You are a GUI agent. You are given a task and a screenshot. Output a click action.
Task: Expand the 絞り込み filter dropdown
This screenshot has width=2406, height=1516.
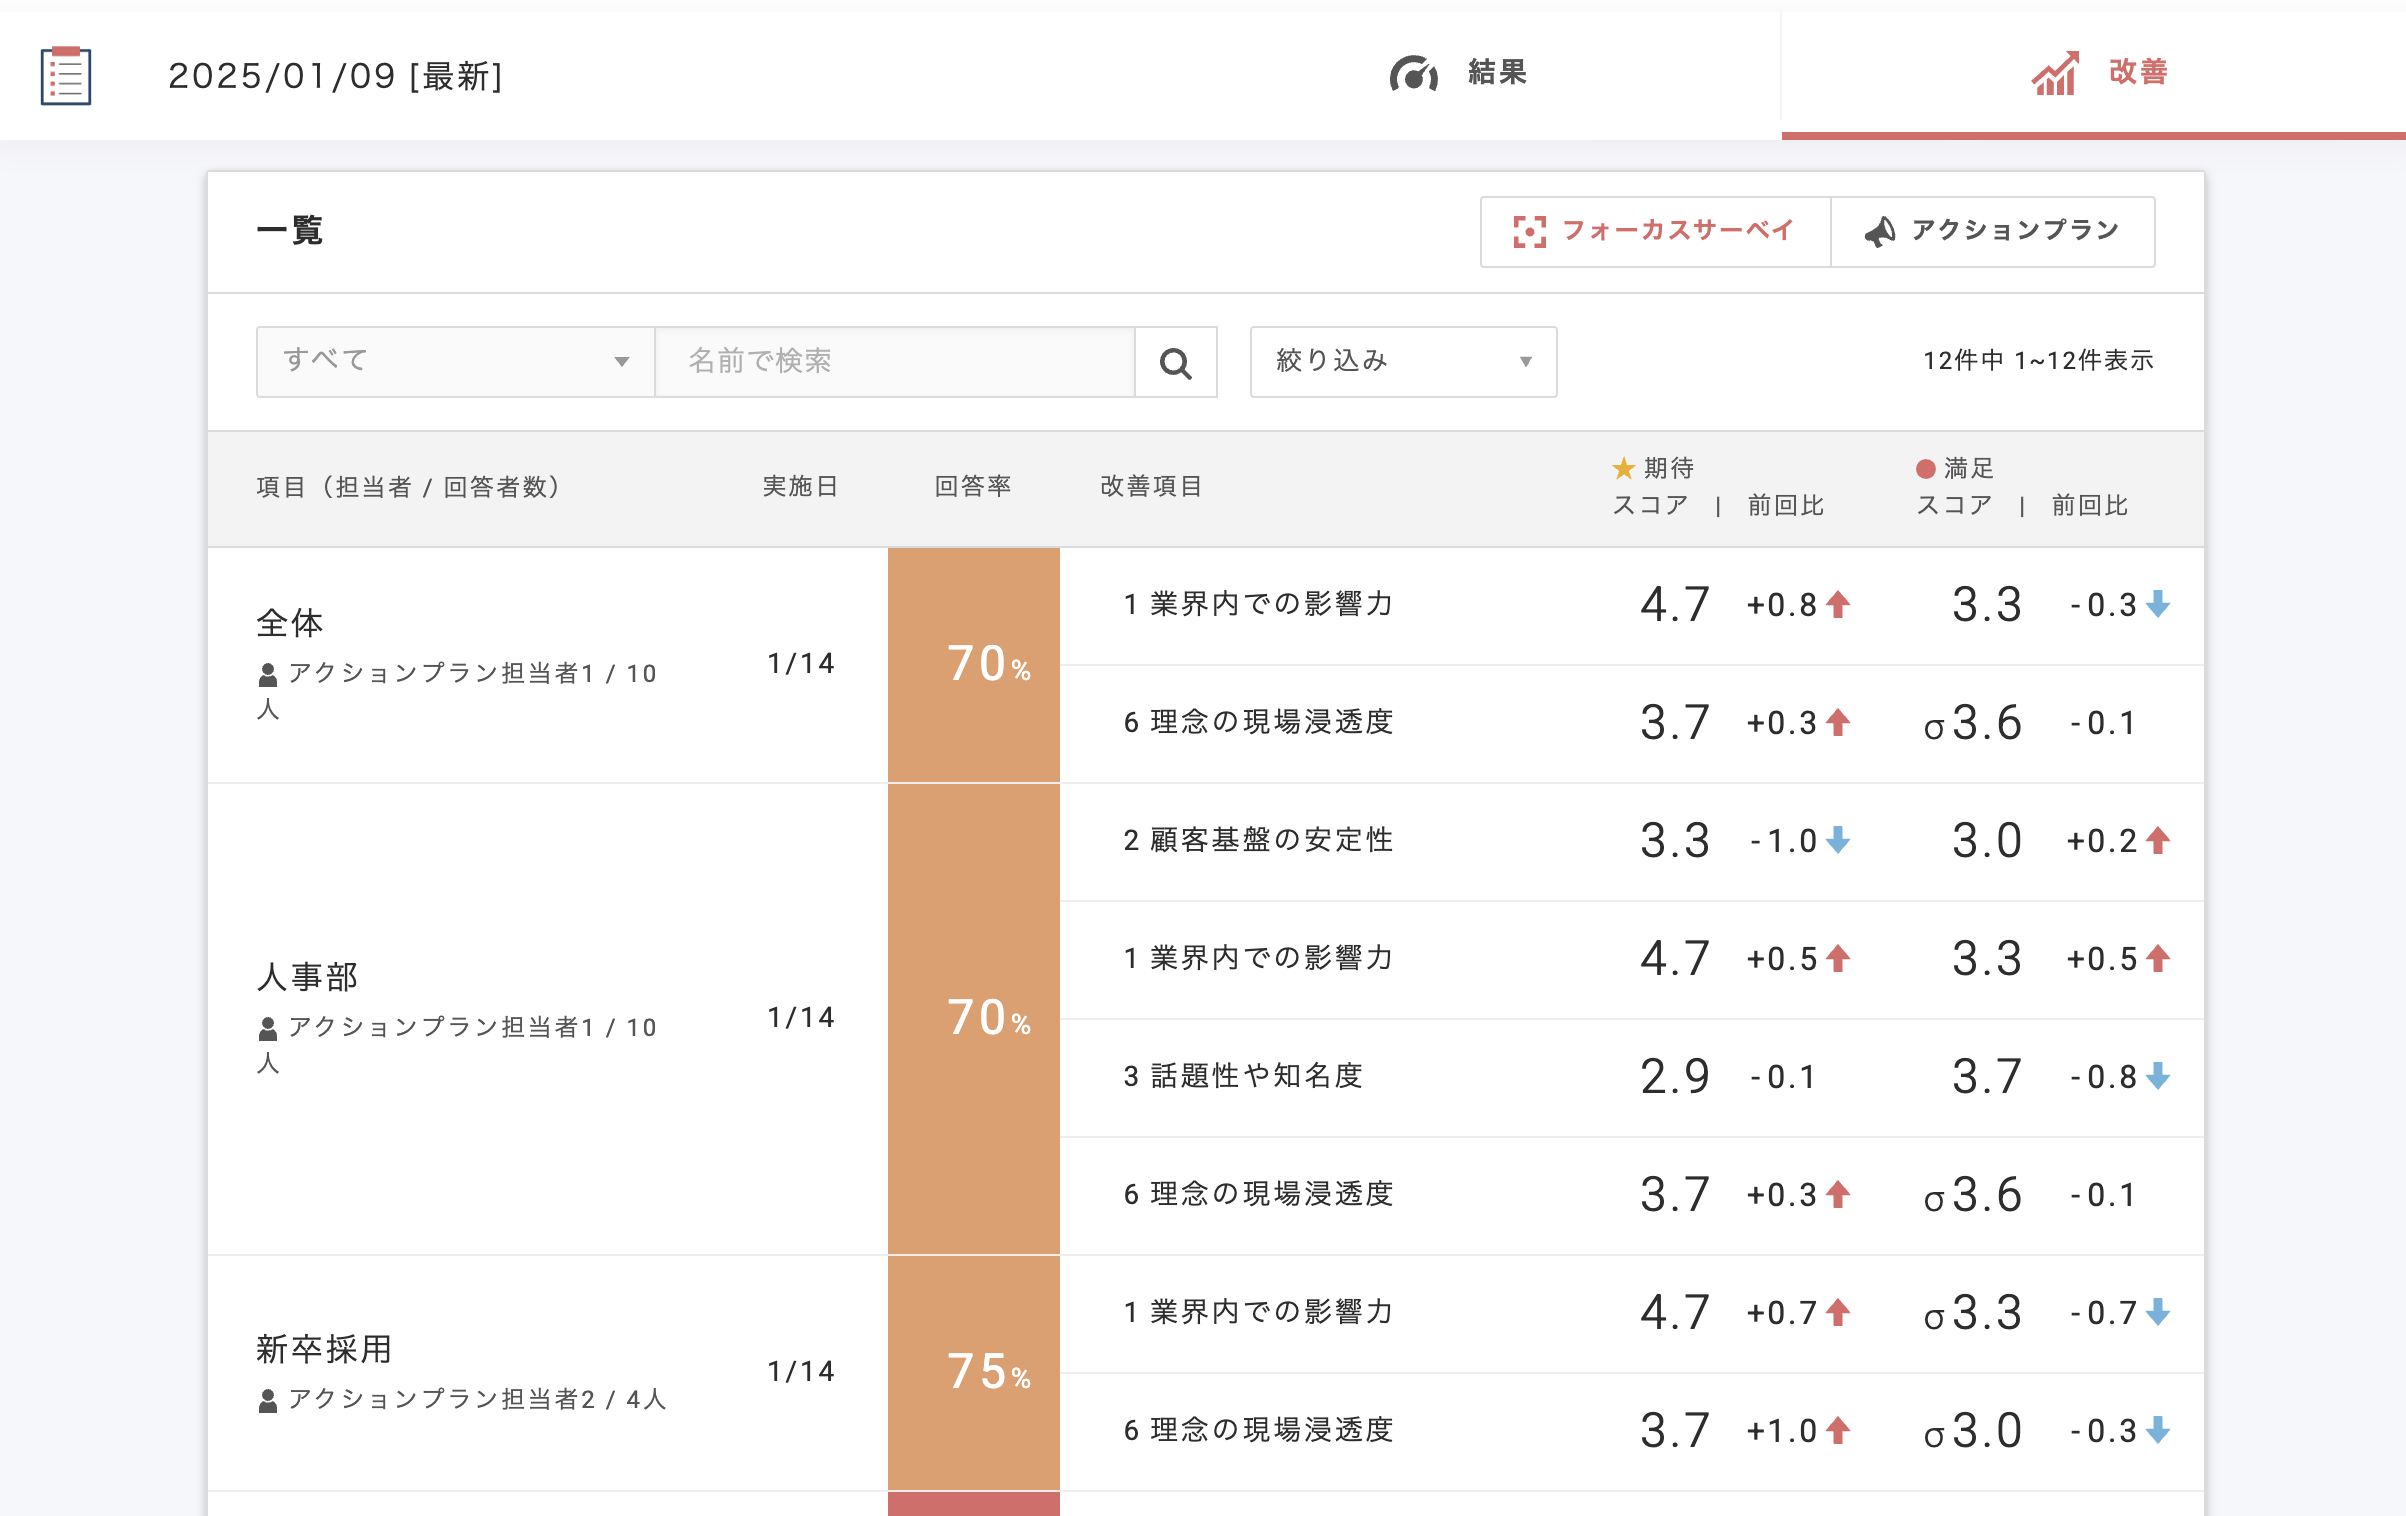coord(1402,361)
